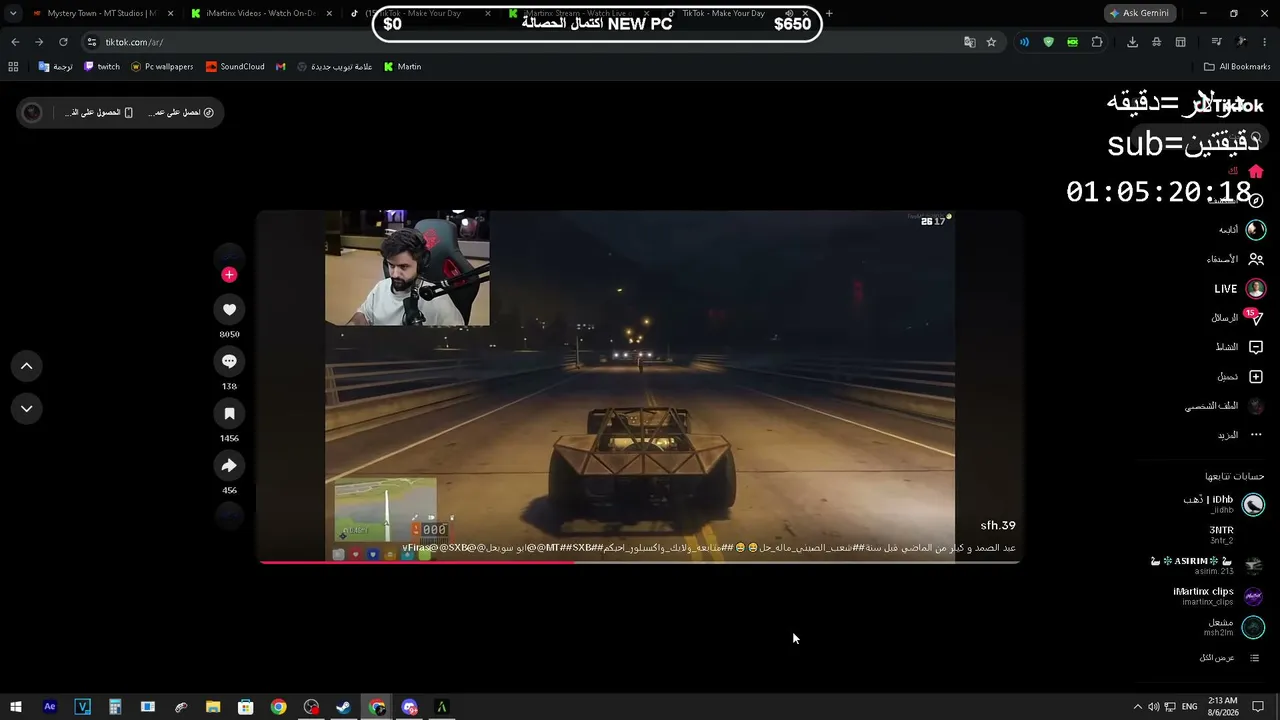Share the video with the arrow icon
1280x720 pixels.
229,465
